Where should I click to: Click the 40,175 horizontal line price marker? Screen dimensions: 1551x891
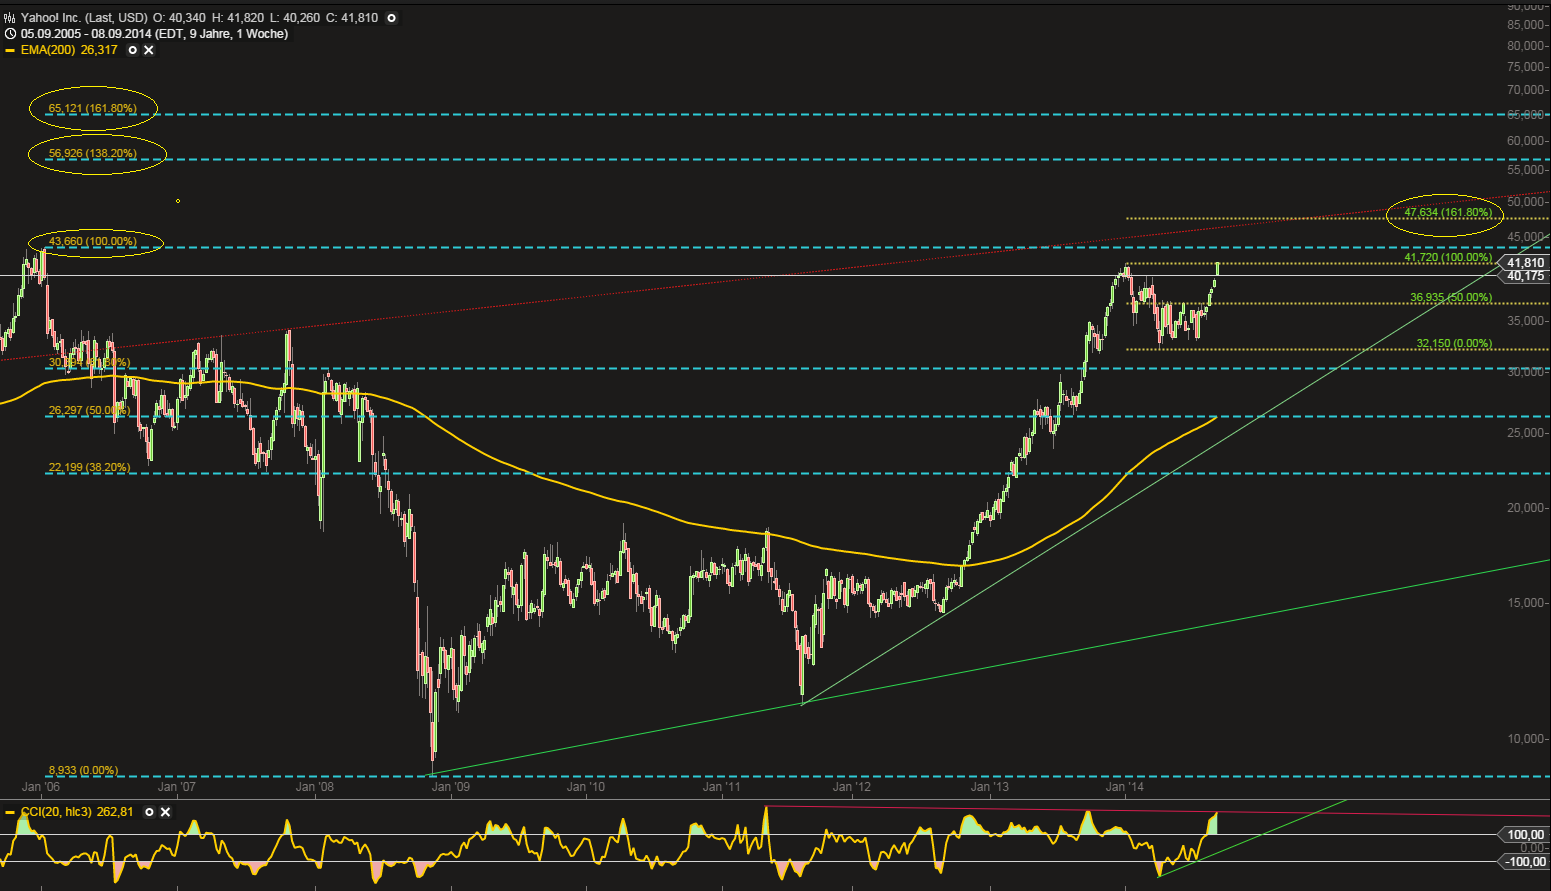tap(1525, 276)
